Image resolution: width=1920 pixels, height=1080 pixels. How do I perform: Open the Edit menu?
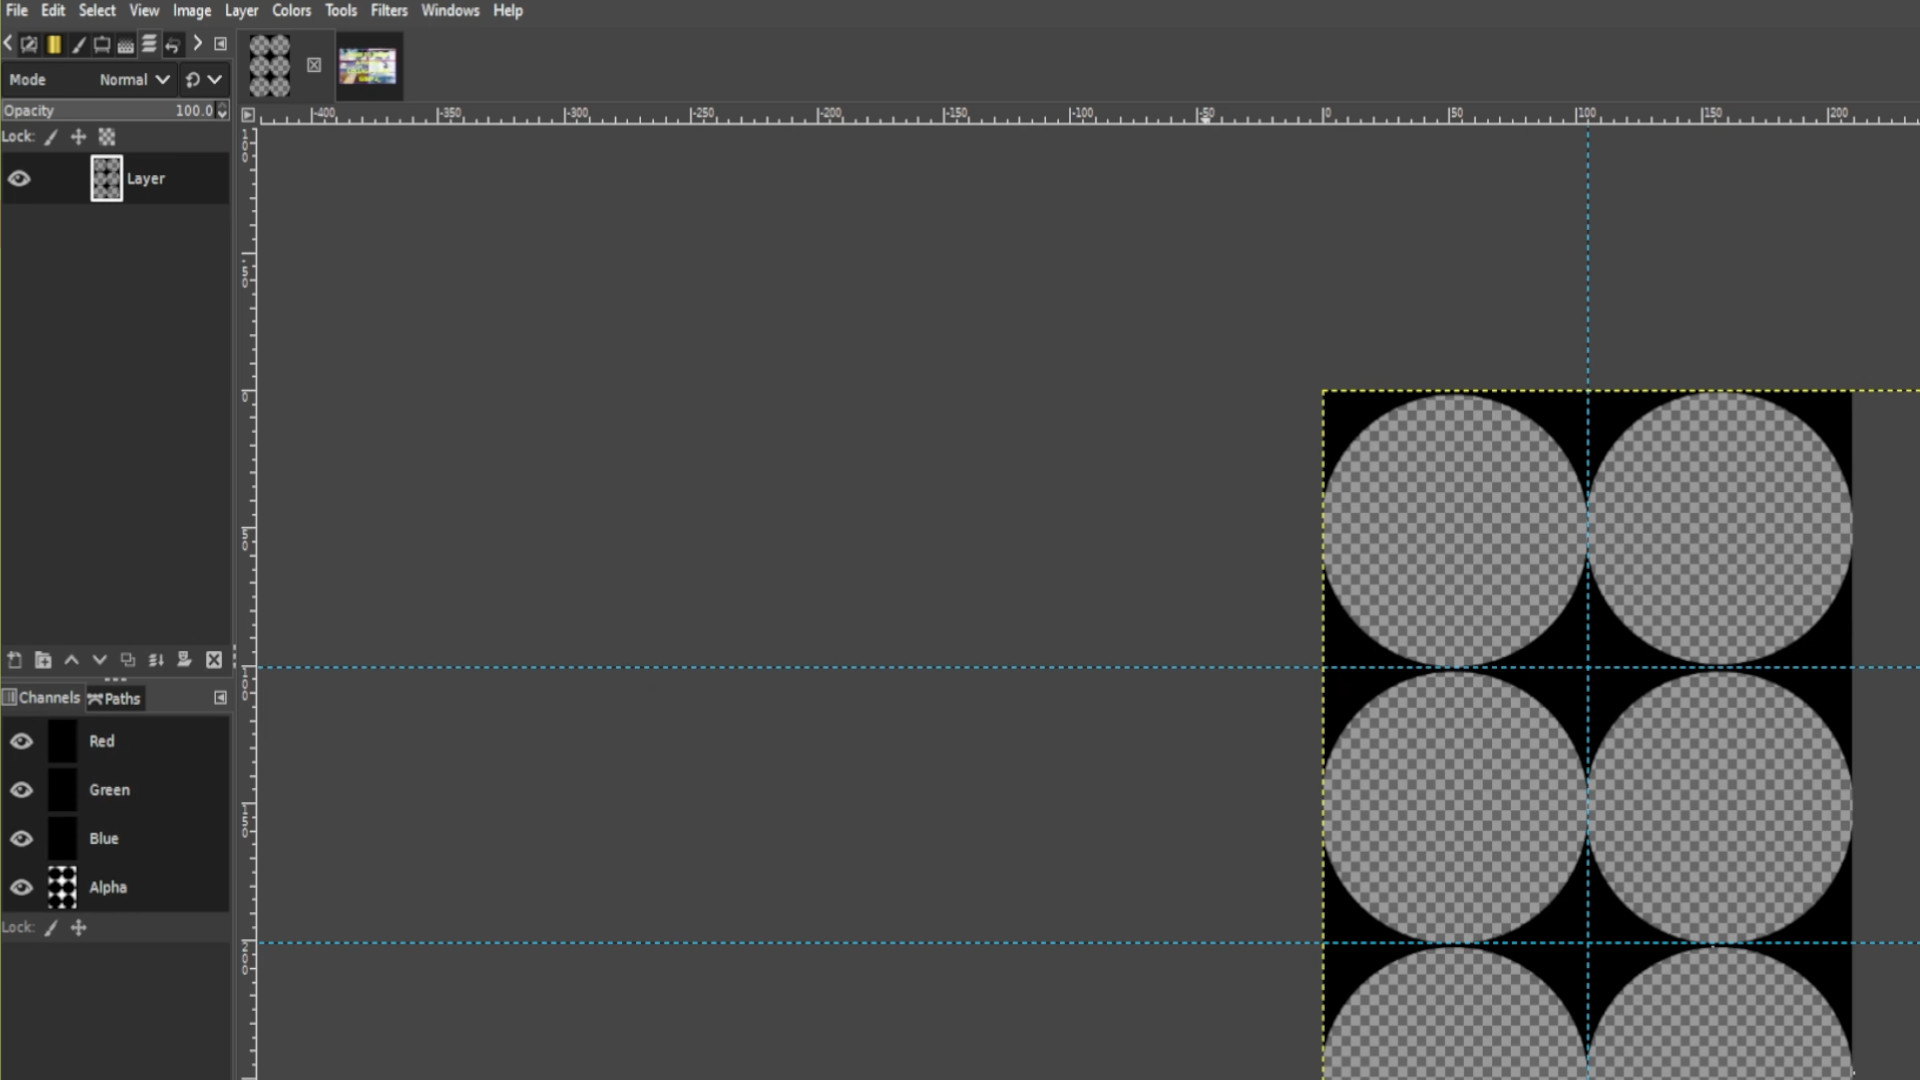point(53,10)
